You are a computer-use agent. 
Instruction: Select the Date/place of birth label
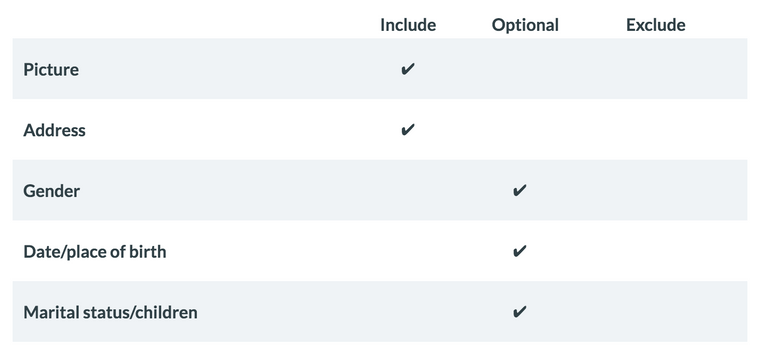click(x=95, y=251)
